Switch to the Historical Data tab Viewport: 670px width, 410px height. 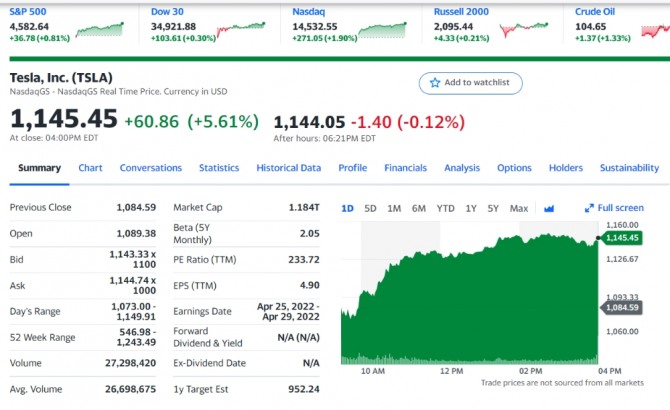click(x=288, y=168)
